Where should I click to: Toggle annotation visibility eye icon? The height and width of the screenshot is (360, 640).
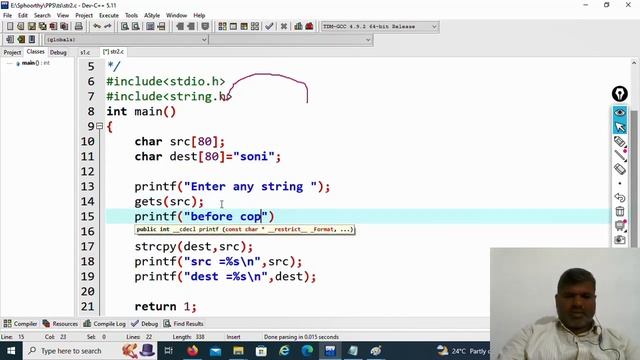tap(620, 113)
